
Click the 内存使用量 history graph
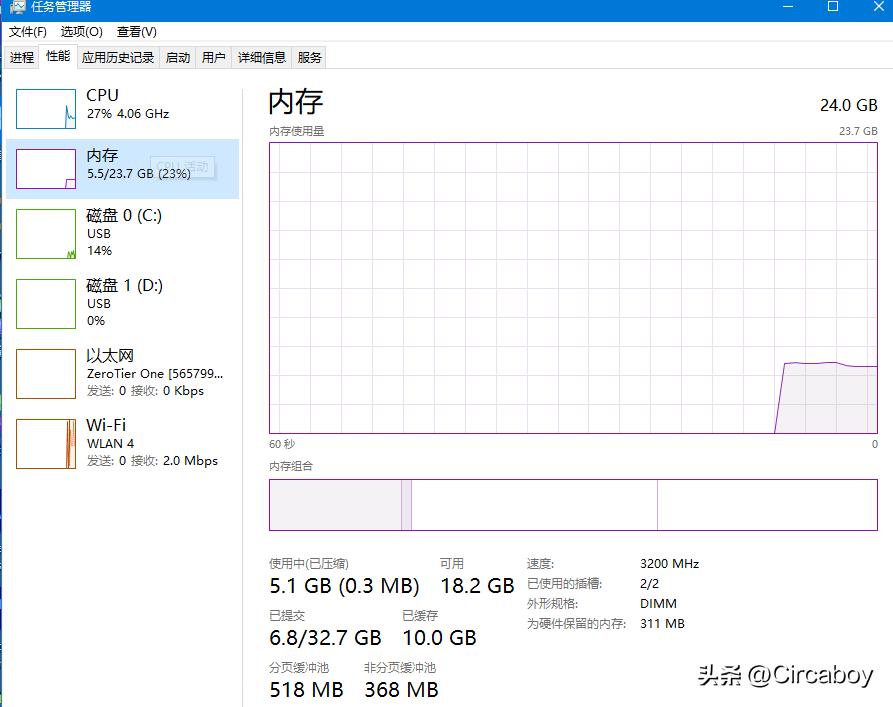click(573, 288)
